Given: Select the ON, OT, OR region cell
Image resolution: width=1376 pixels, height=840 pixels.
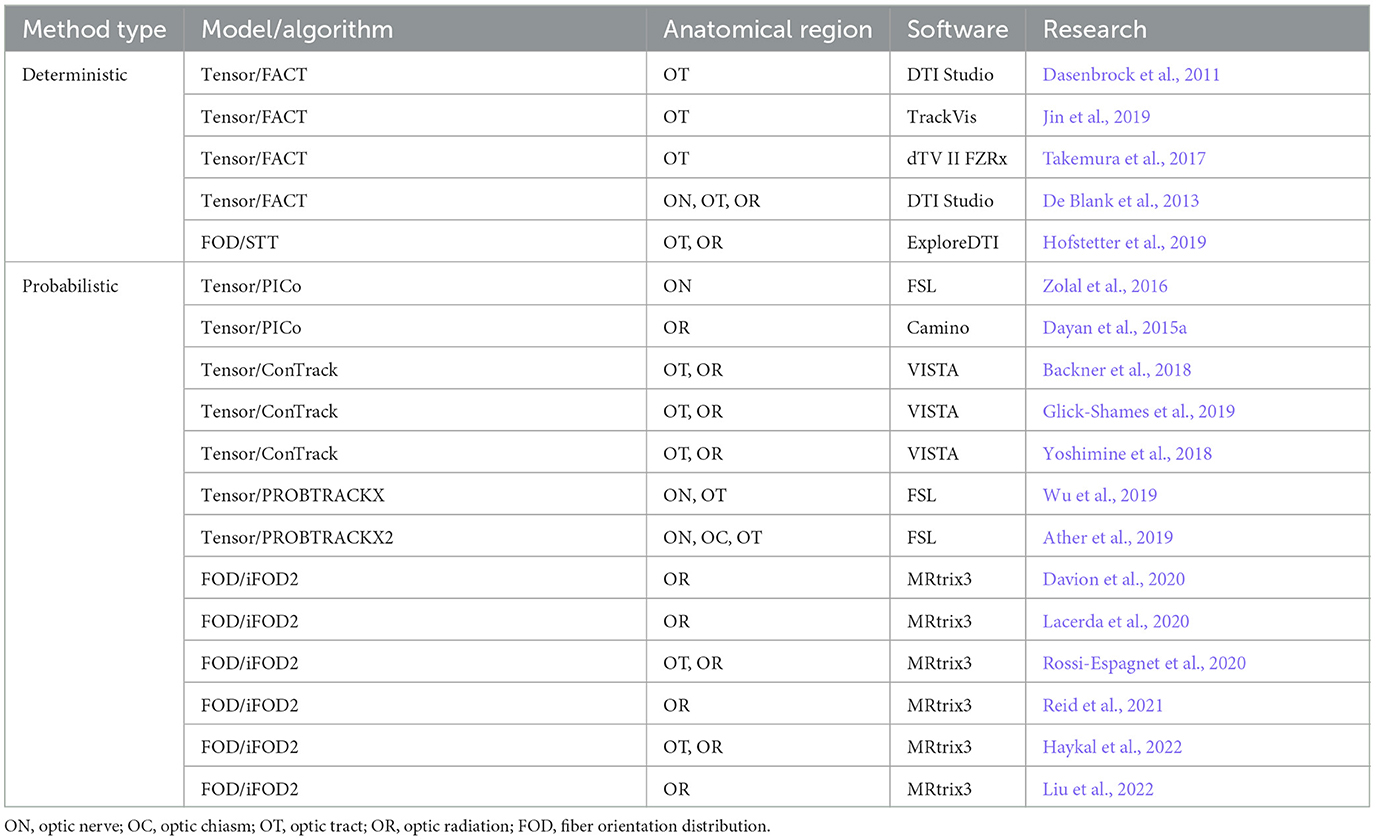Looking at the screenshot, I should pyautogui.click(x=768, y=200).
